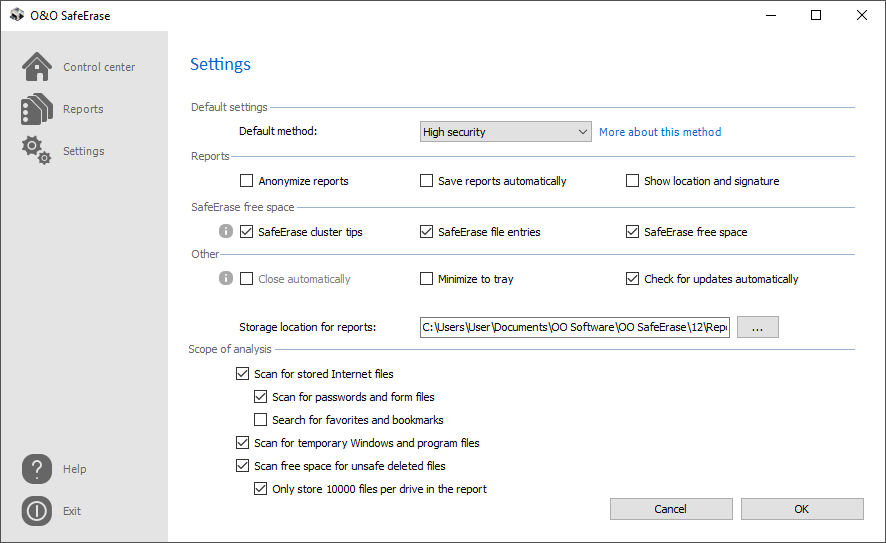Enable Minimize to tray
Viewport: 886px width, 543px height.
tap(427, 279)
